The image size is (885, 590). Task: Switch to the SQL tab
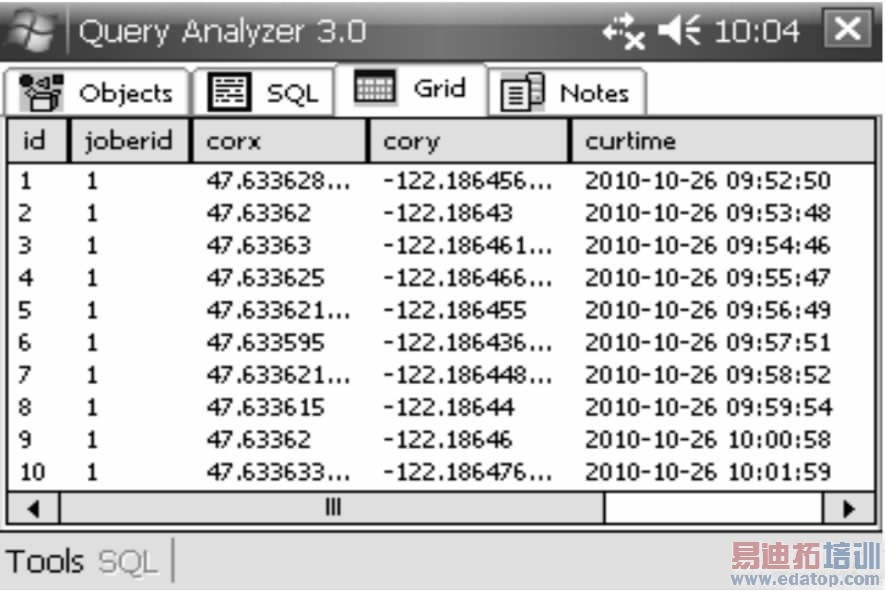point(264,92)
